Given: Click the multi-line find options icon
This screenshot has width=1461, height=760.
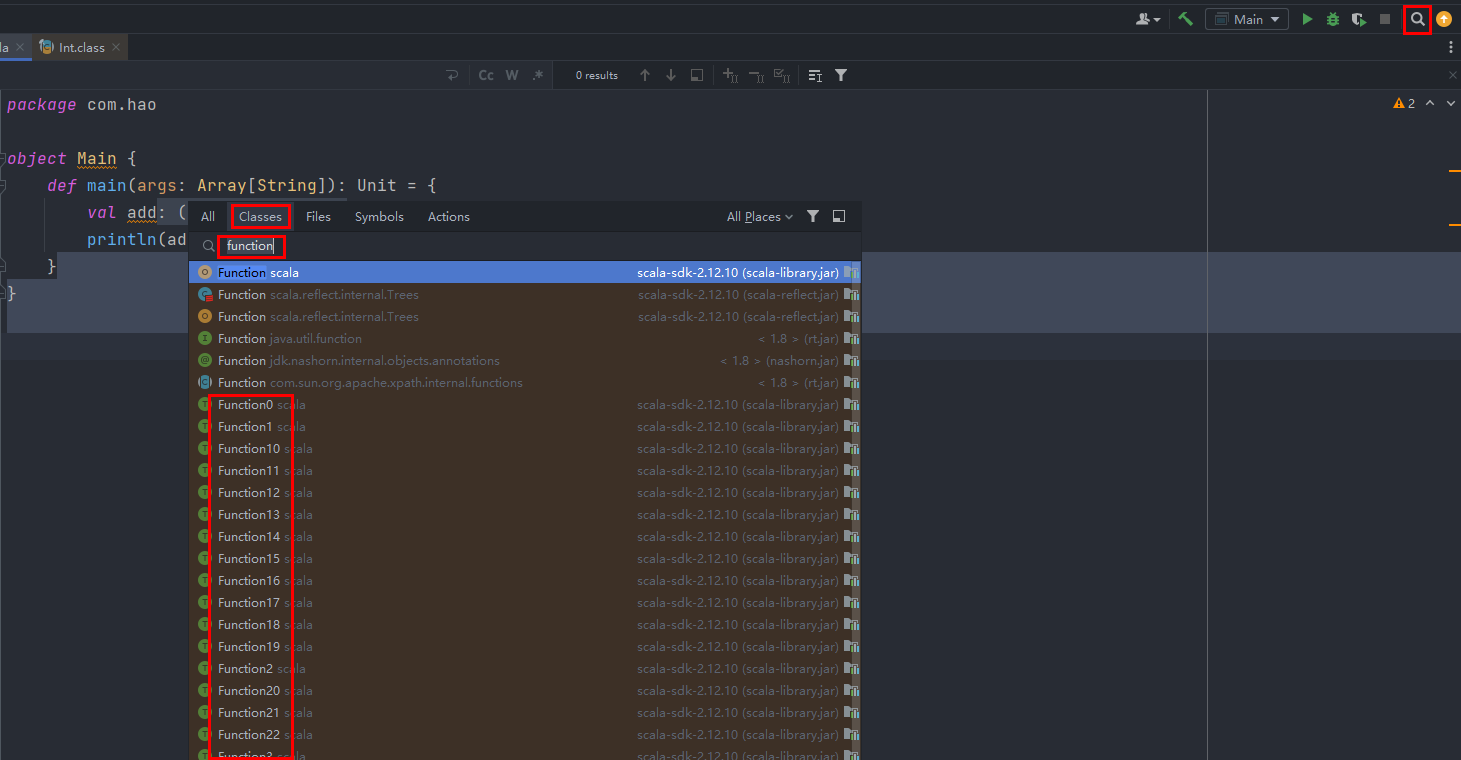Looking at the screenshot, I should tap(815, 75).
